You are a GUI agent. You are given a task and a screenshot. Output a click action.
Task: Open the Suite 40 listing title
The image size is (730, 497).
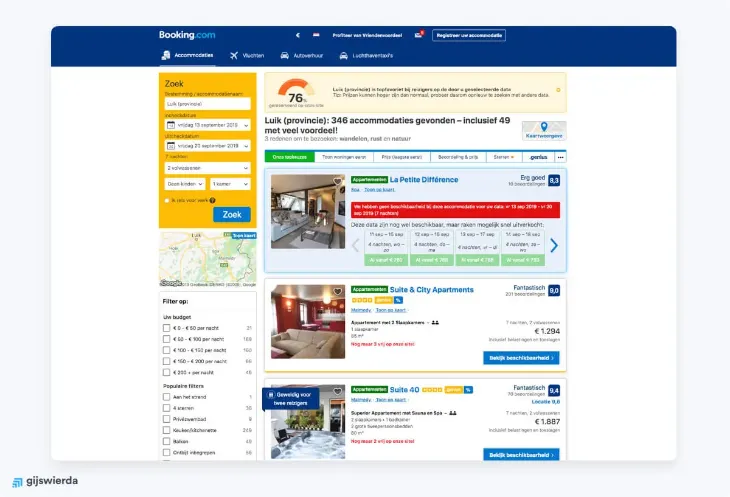click(405, 390)
